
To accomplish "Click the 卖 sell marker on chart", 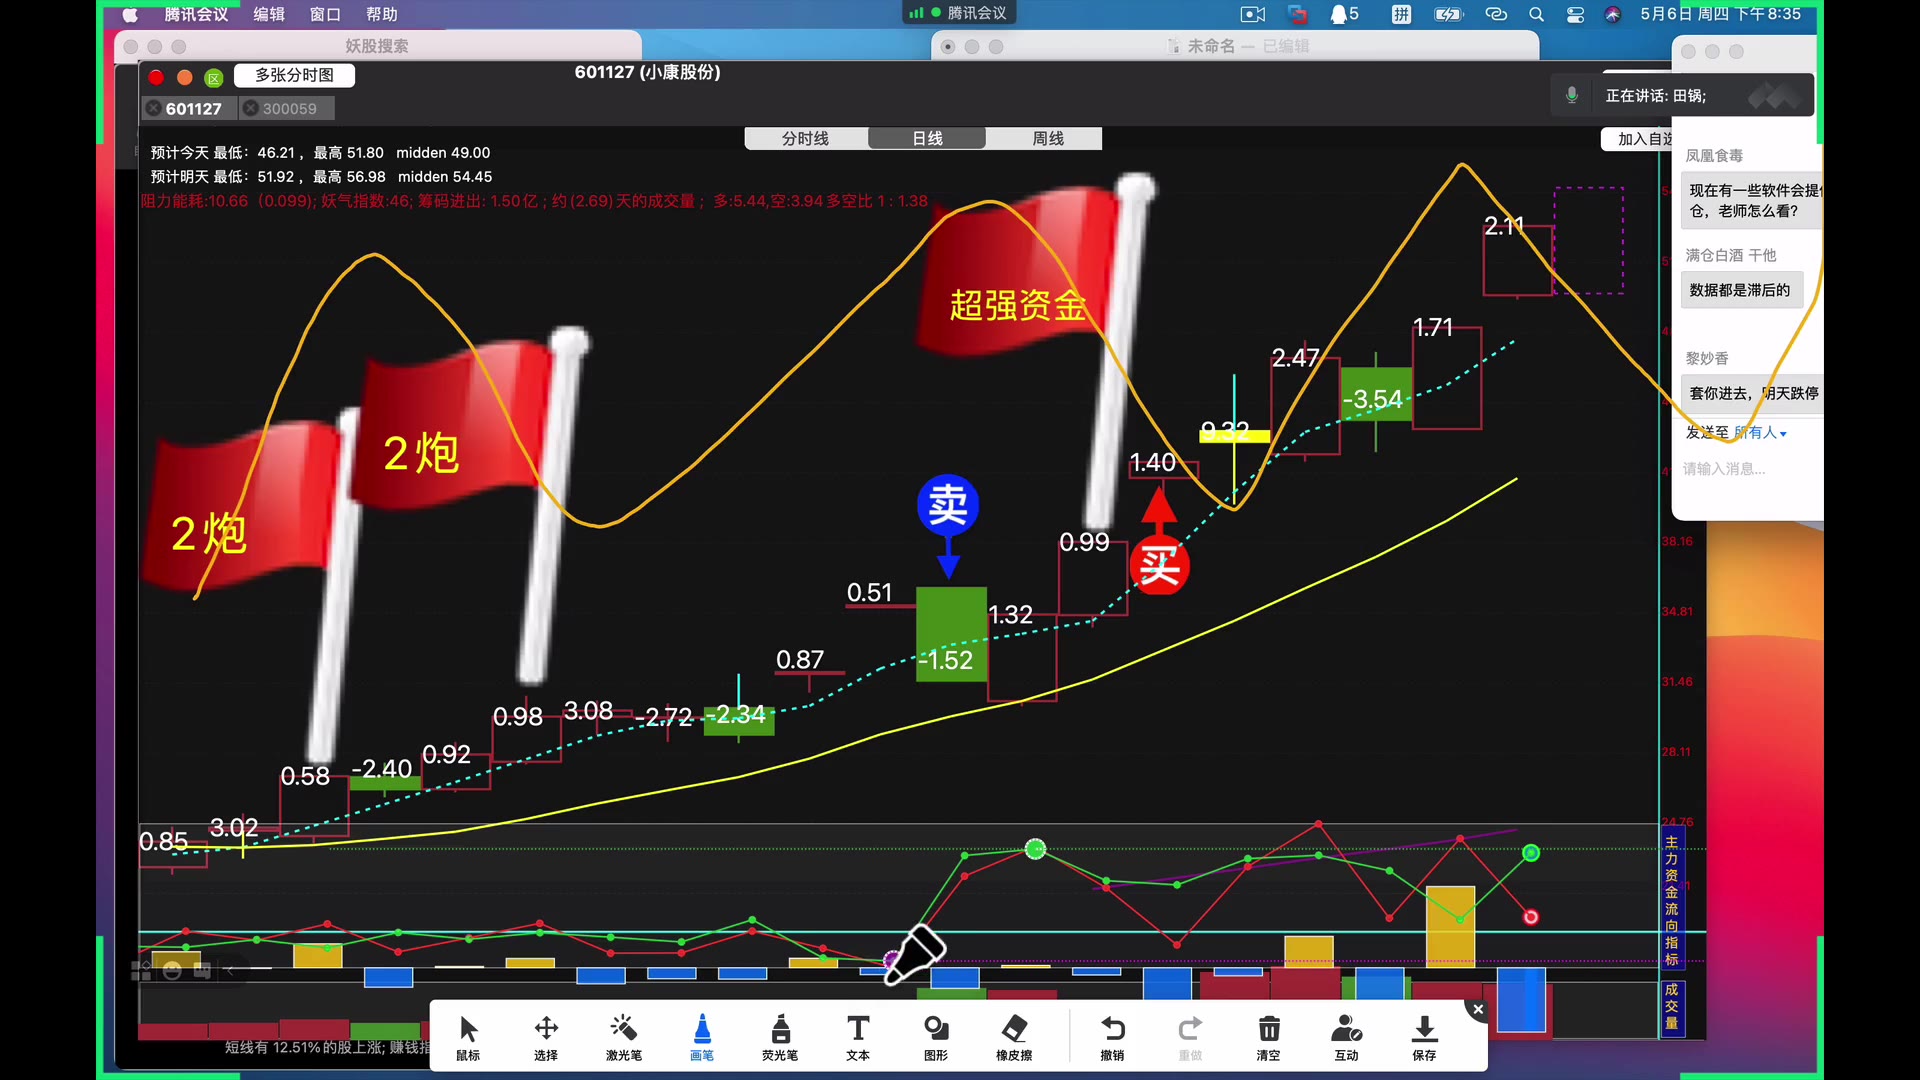I will pos(947,504).
